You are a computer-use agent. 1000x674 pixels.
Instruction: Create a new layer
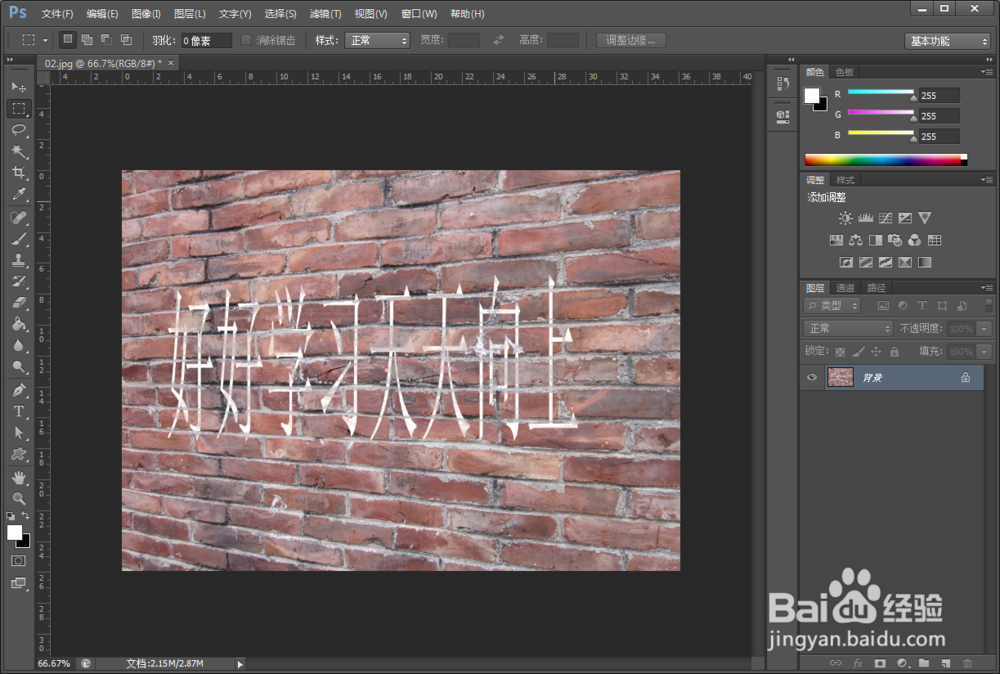tap(945, 663)
